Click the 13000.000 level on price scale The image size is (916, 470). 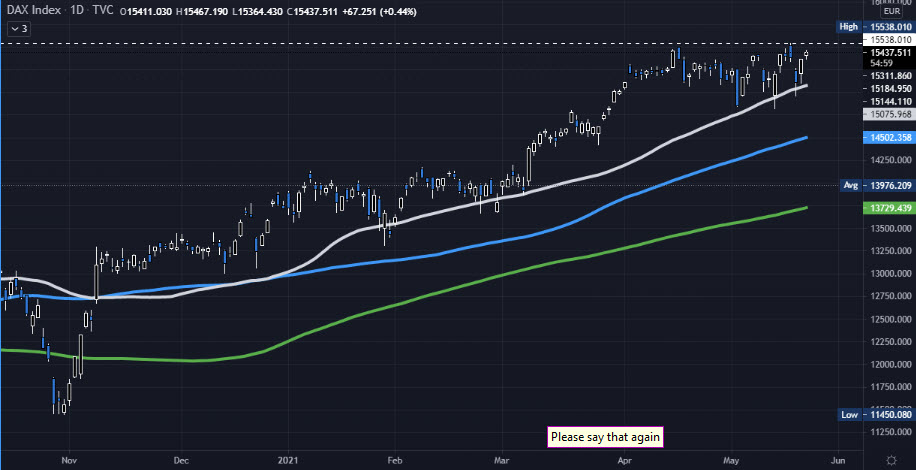pyautogui.click(x=888, y=273)
